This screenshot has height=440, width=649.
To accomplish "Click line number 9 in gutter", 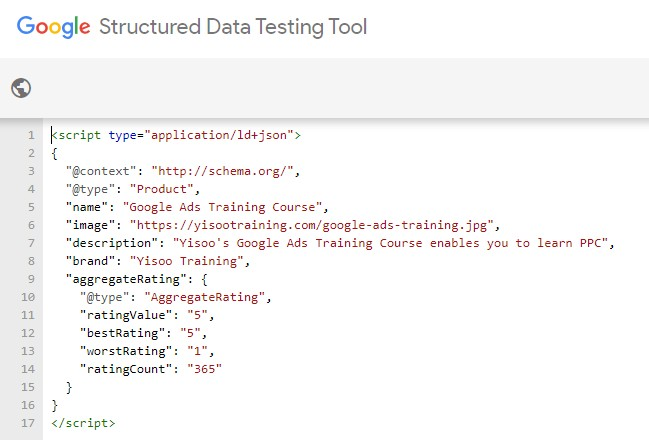I will tap(31, 279).
